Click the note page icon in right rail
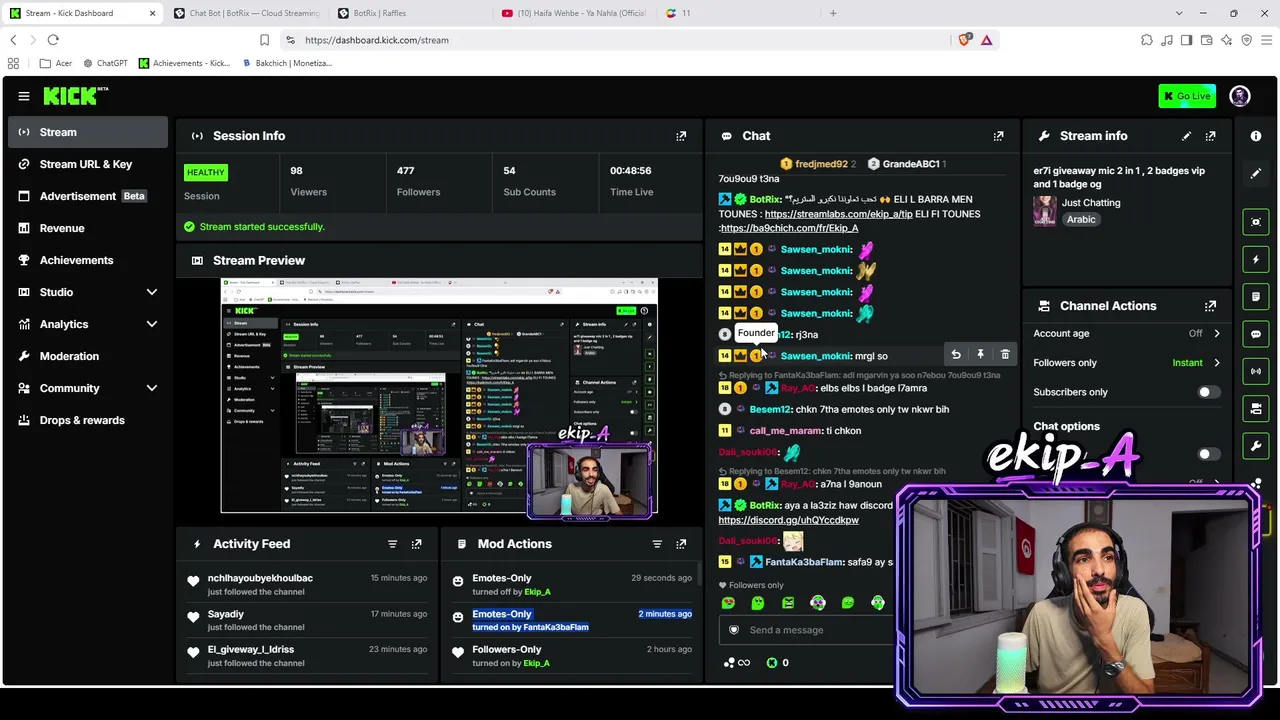Viewport: 1280px width, 720px height. [1256, 297]
